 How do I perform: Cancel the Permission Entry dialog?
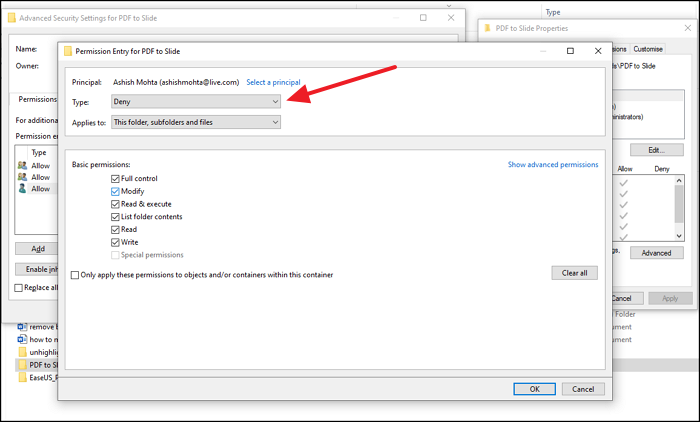coord(583,389)
